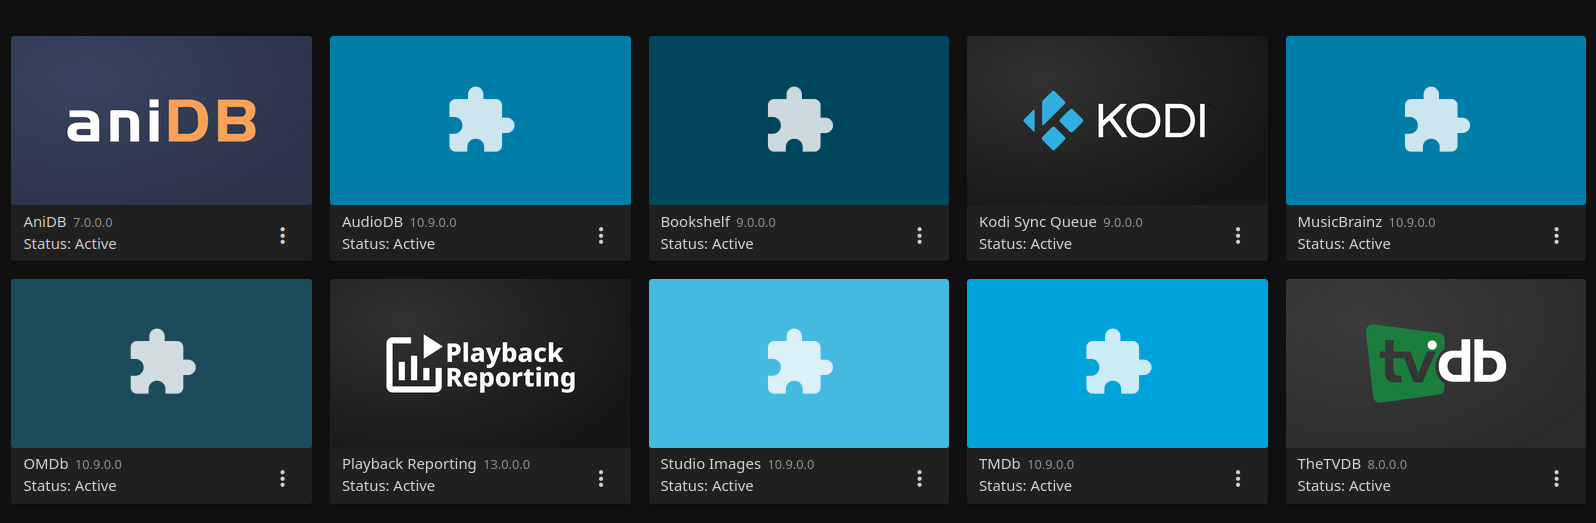Open the AniDB plugin logo card
Screen dimensions: 1596x523
click(161, 121)
